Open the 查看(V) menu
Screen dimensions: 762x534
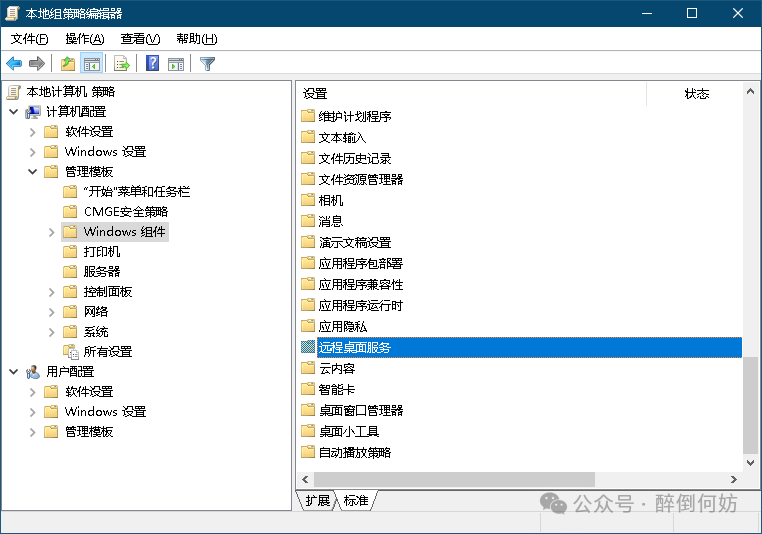coord(140,39)
